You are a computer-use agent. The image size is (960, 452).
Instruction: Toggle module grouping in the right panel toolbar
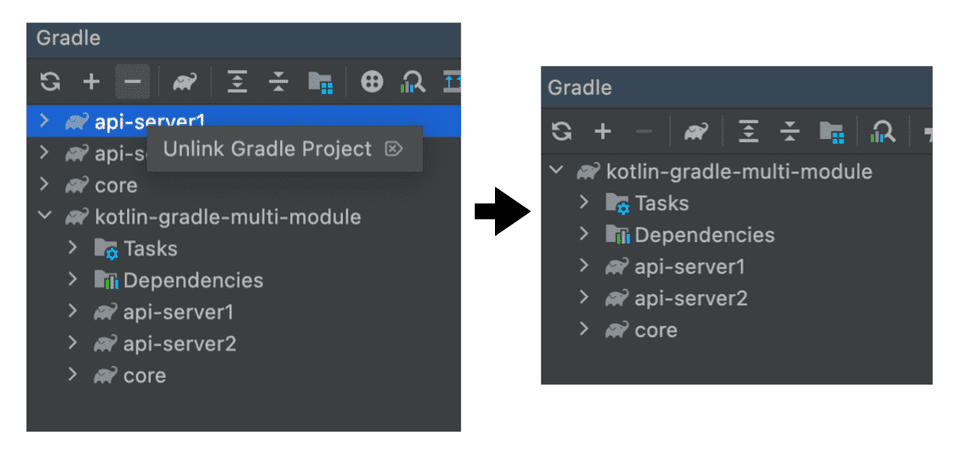831,131
